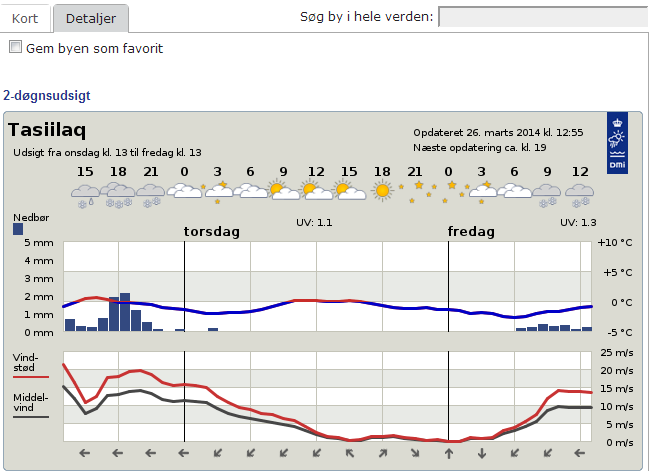Click the '5 mm' precipitation axis label
The height and width of the screenshot is (471, 649).
click(39, 243)
